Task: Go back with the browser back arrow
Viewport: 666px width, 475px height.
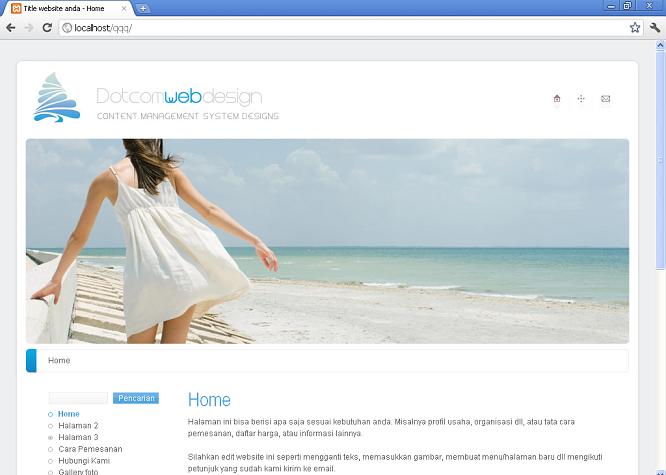Action: click(11, 28)
